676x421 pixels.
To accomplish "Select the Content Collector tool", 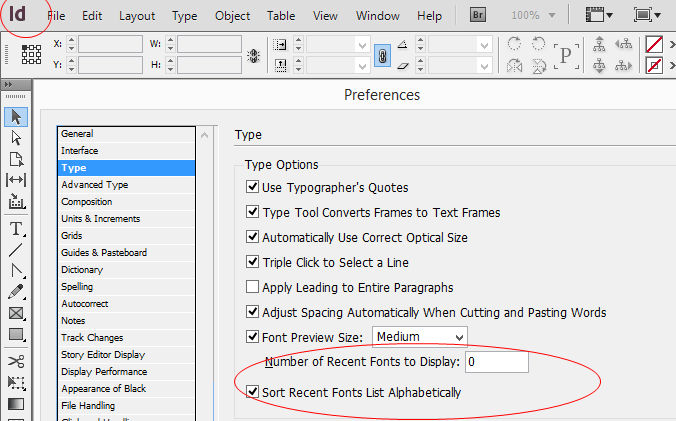I will (16, 201).
